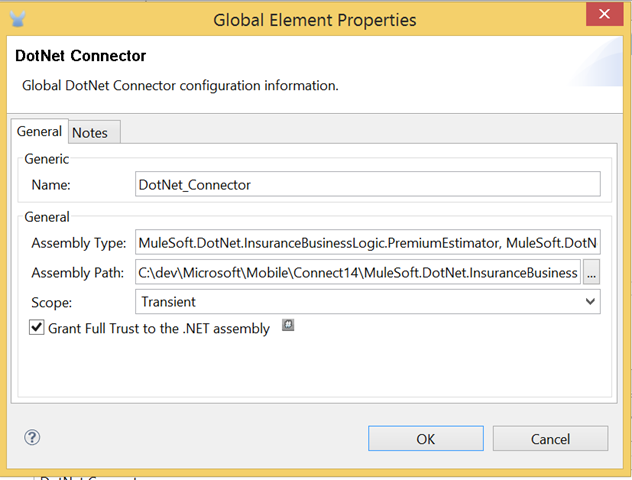Screen dimensions: 632x480
Task: Select the General tab
Action: [x=39, y=132]
